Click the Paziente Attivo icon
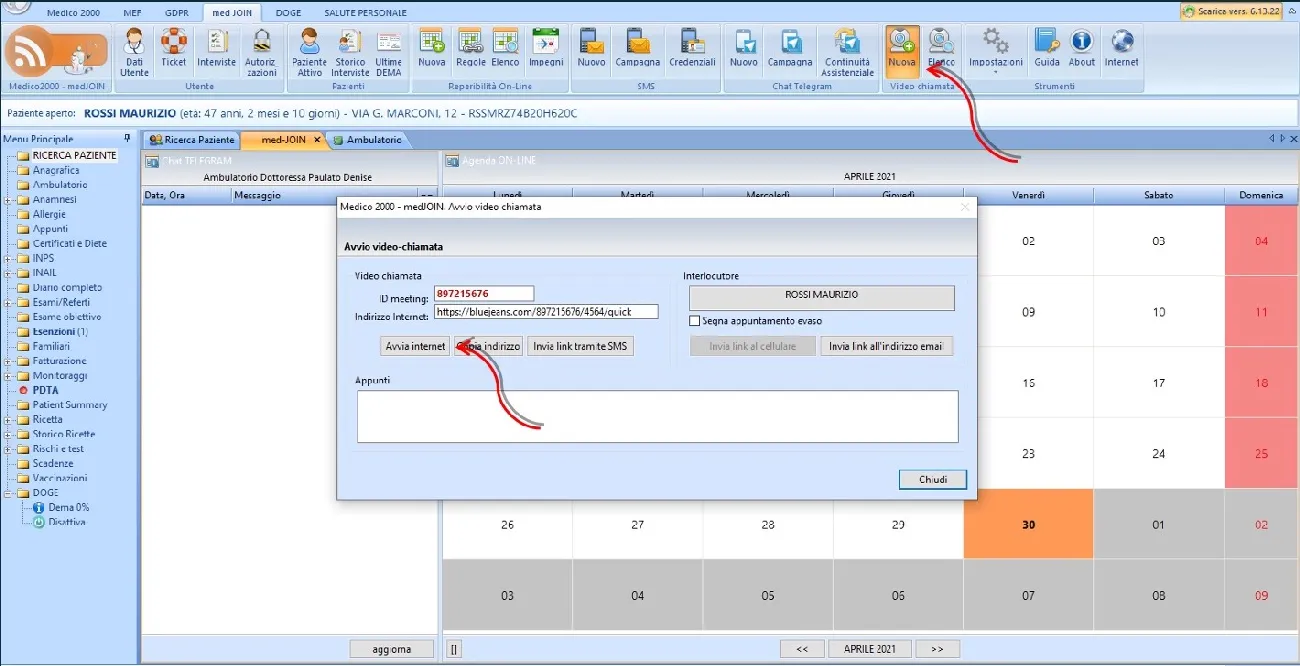1300x666 pixels. 310,52
